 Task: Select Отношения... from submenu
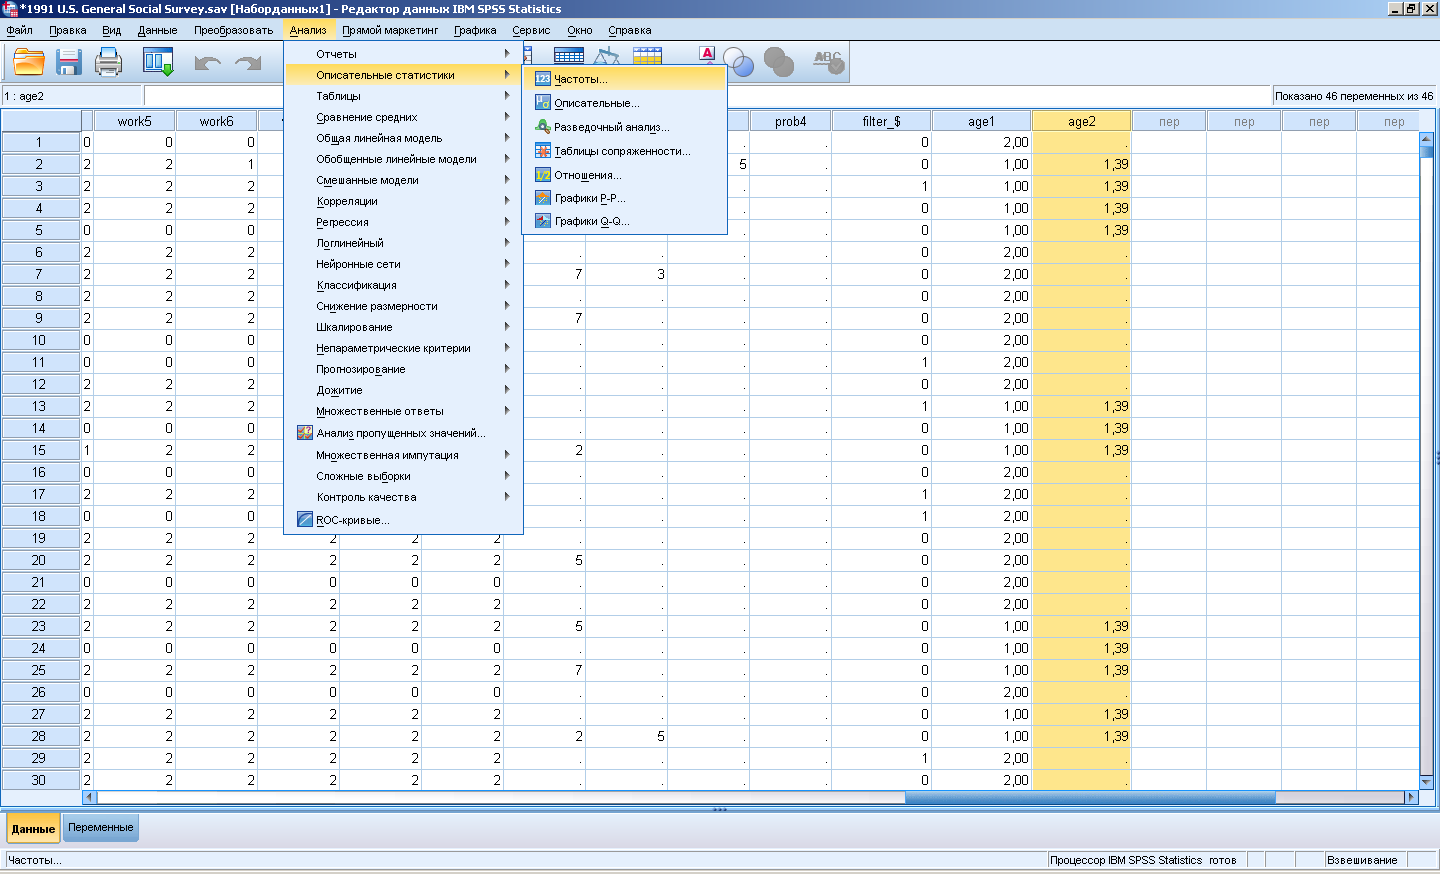pos(625,175)
